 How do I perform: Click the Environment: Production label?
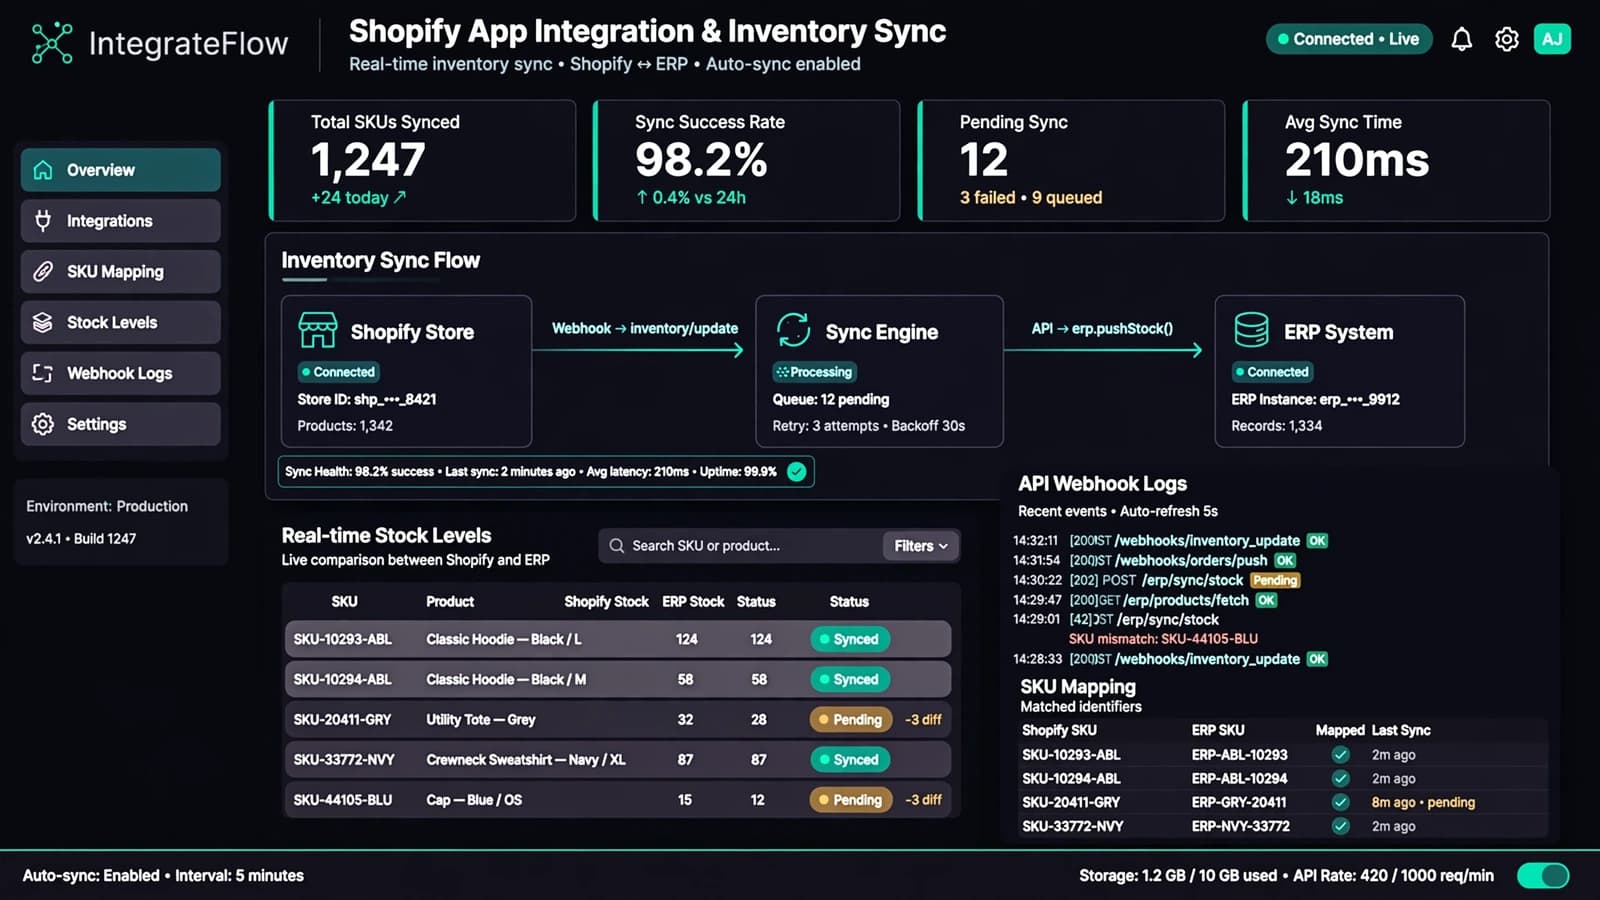[x=107, y=507]
